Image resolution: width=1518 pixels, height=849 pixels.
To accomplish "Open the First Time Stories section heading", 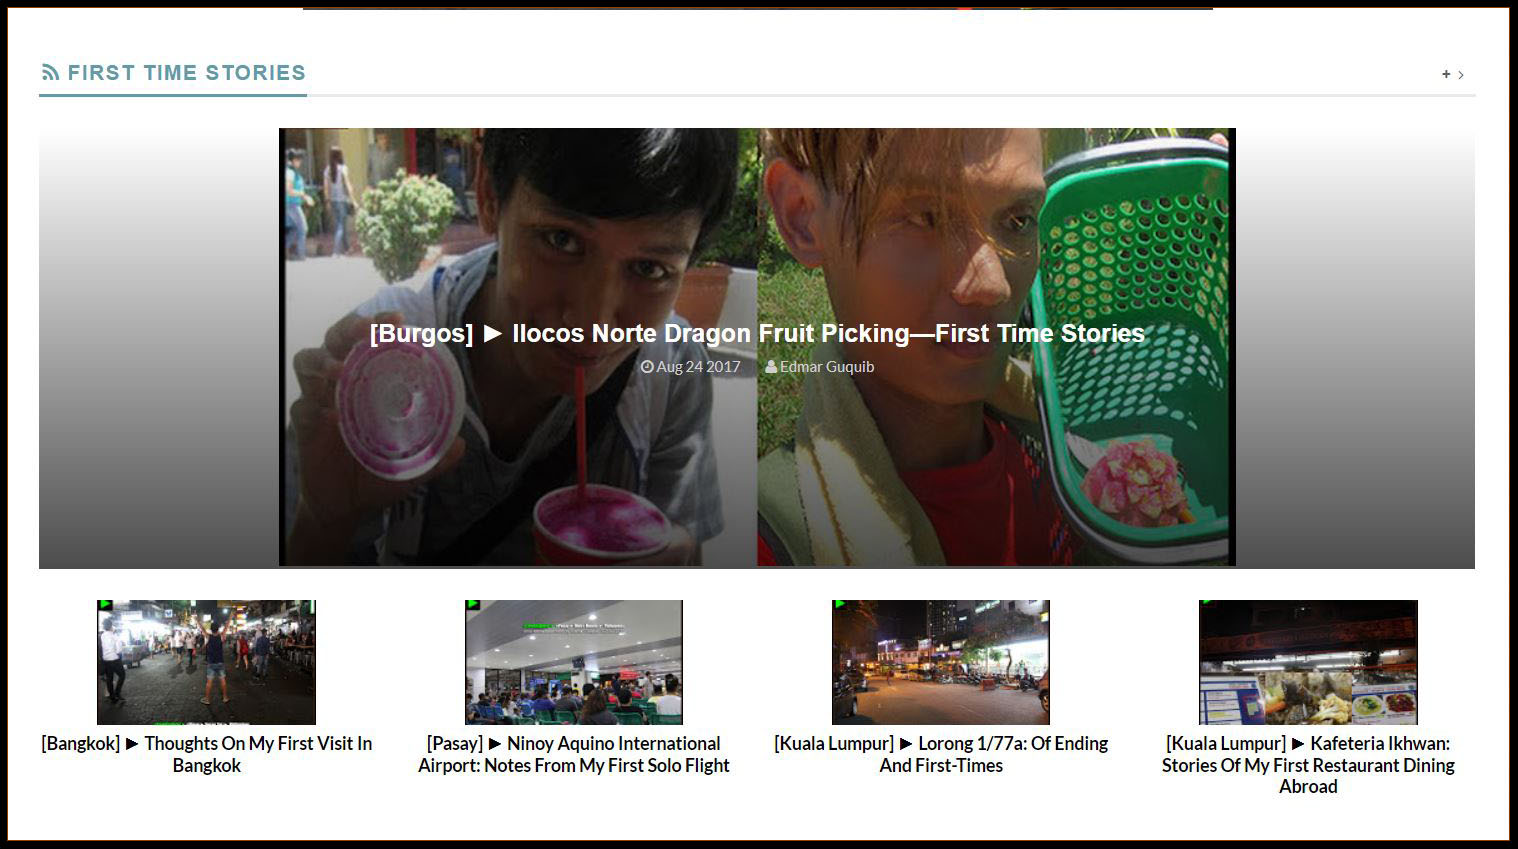I will coord(187,73).
